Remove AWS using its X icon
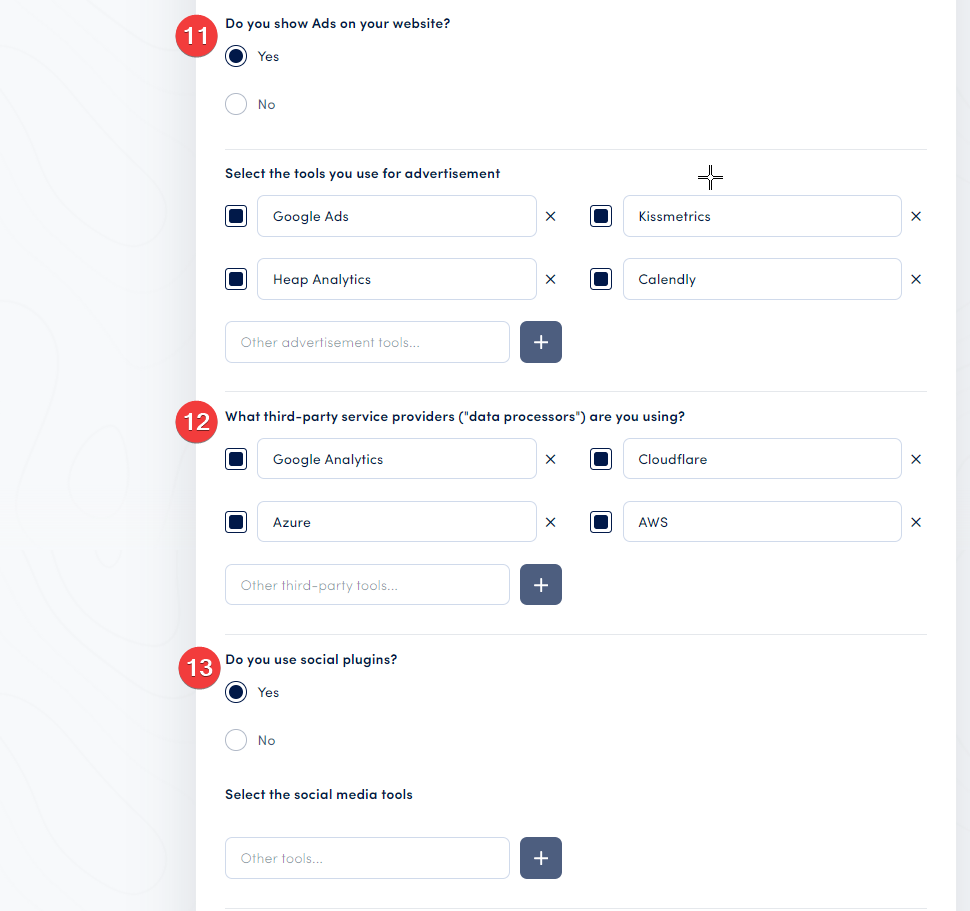 pos(915,521)
